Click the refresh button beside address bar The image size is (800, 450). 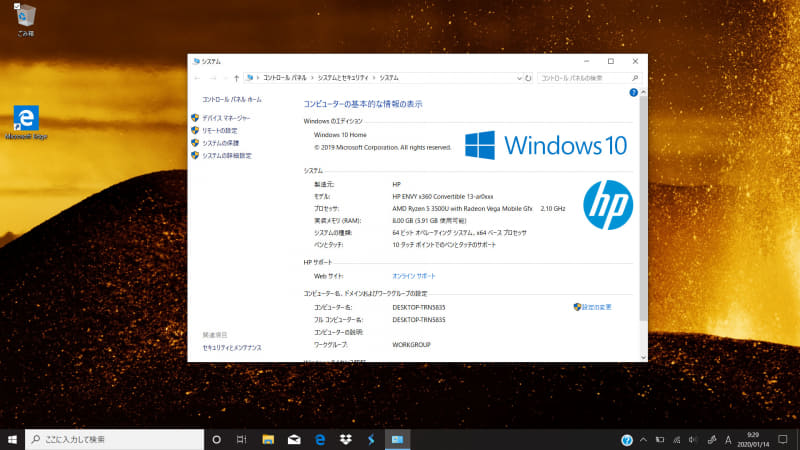[528, 78]
